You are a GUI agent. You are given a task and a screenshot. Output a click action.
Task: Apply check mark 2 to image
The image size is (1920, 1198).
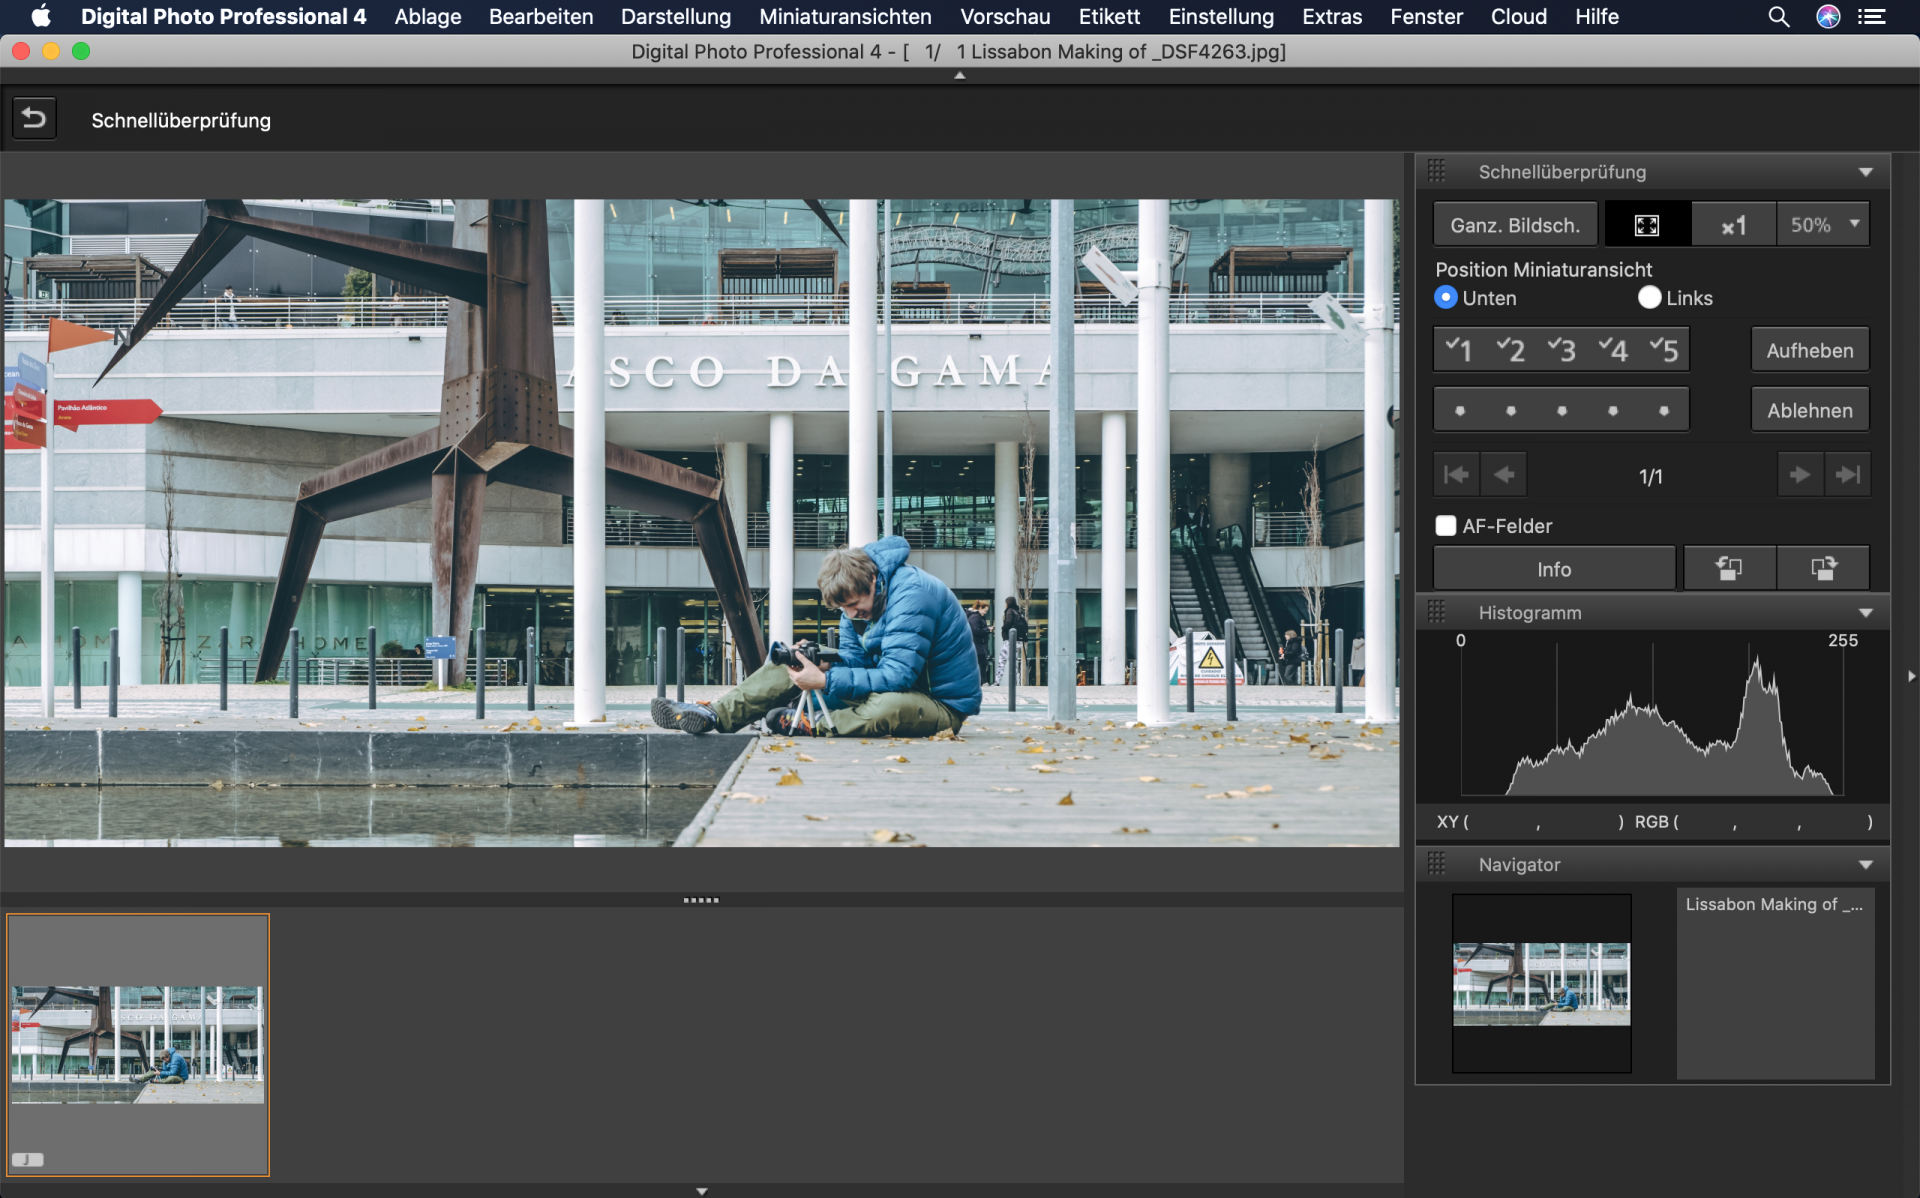pos(1510,350)
